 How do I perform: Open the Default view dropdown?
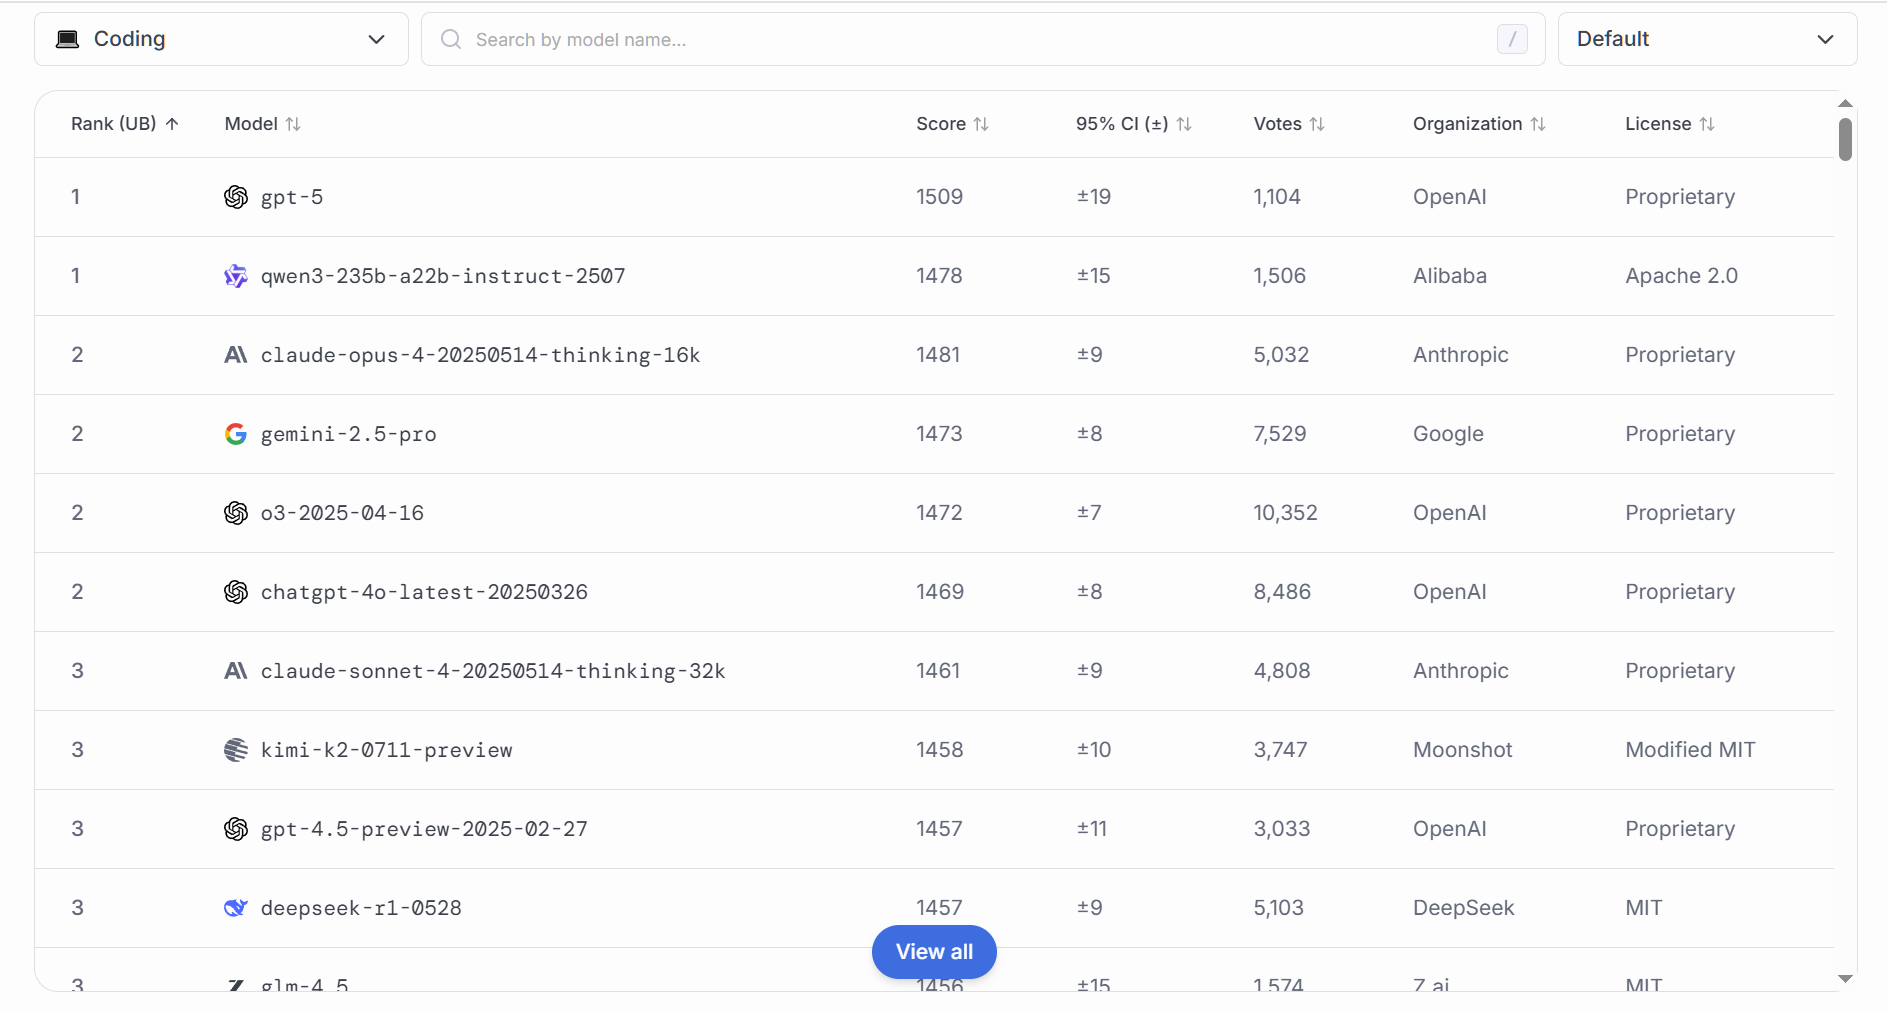1707,39
